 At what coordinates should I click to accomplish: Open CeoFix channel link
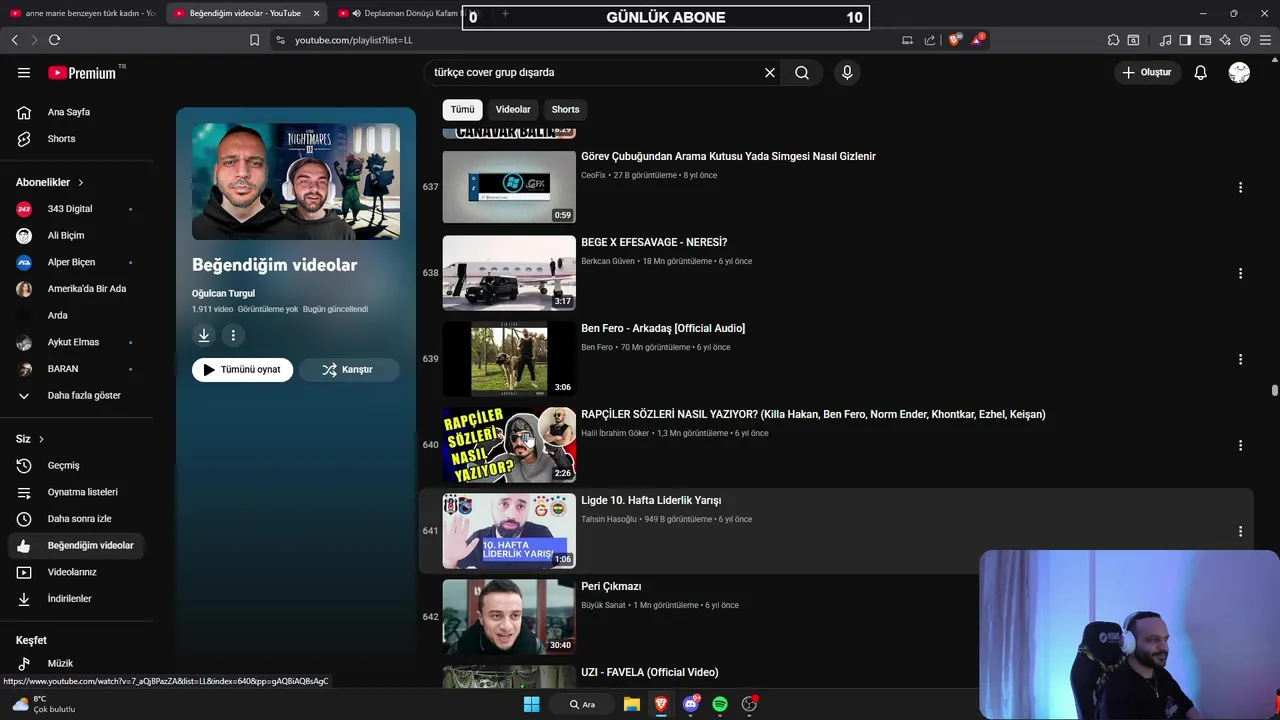(594, 175)
